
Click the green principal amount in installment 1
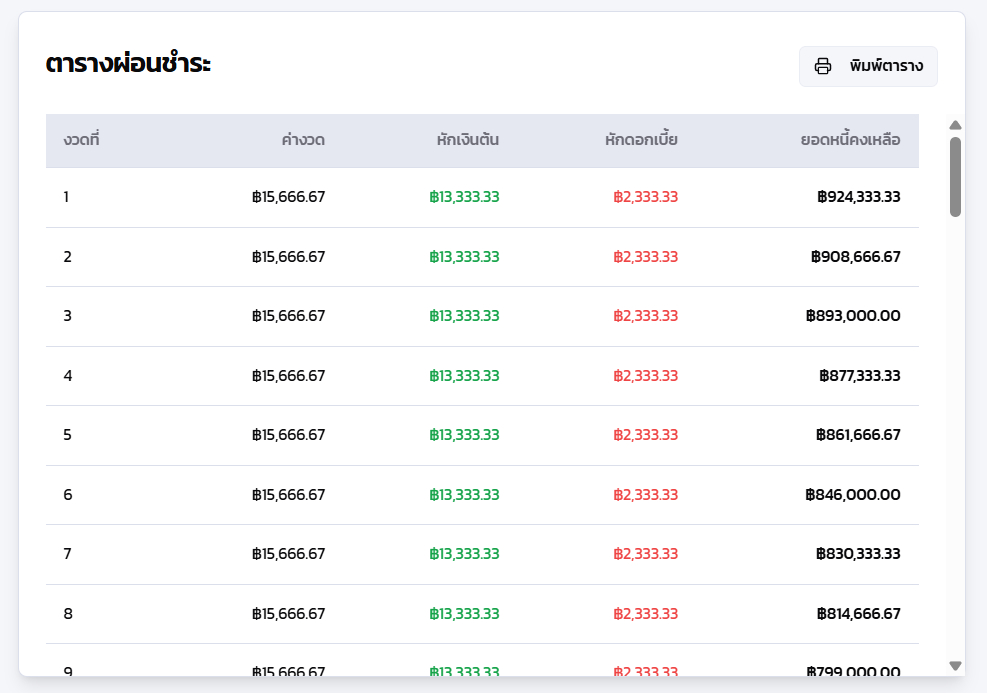[x=464, y=197]
